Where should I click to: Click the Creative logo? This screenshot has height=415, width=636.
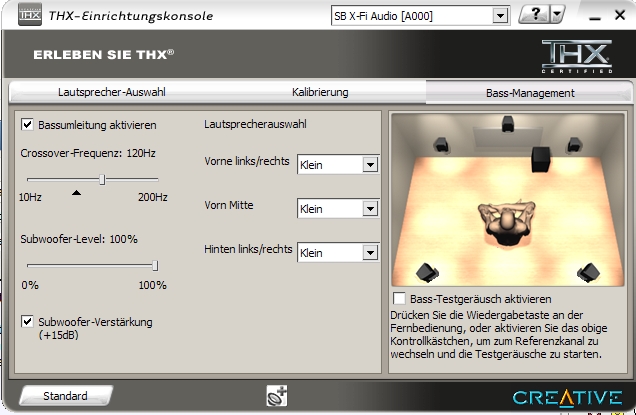tap(567, 398)
